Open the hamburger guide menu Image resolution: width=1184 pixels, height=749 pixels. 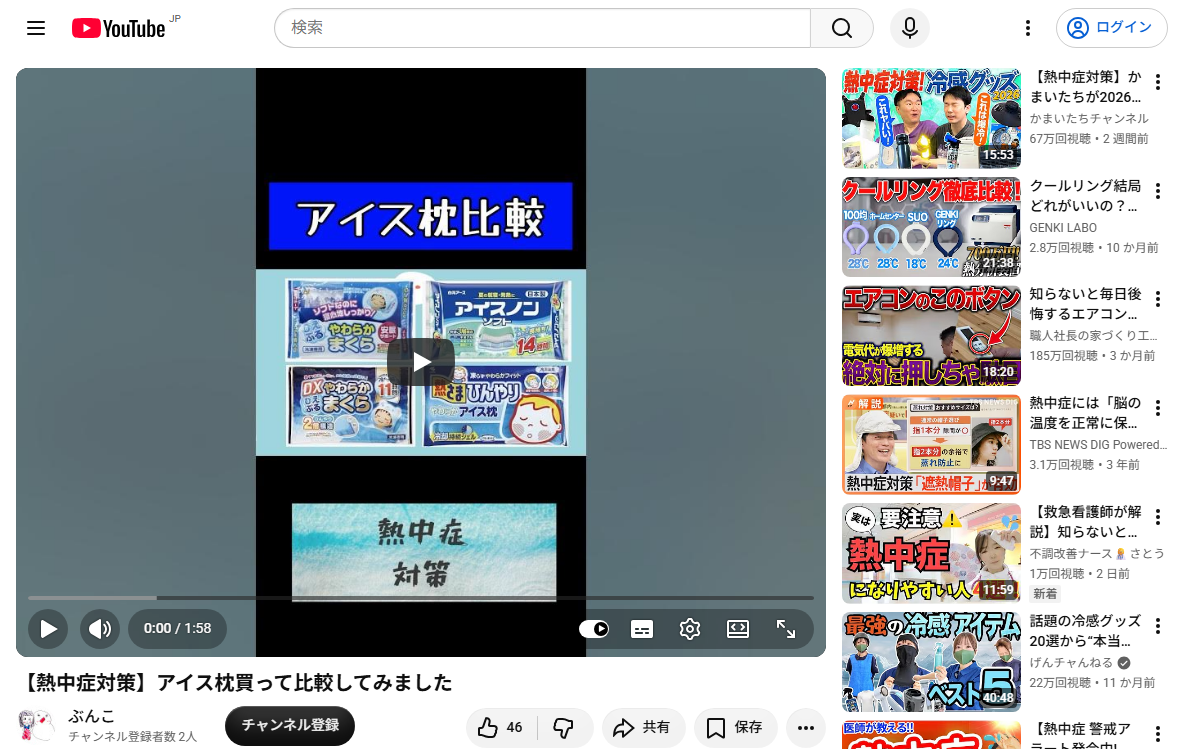35,29
